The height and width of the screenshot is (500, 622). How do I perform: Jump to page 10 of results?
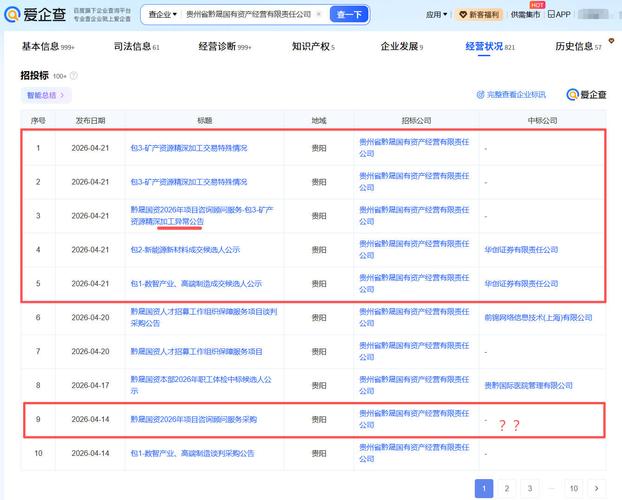tap(573, 488)
